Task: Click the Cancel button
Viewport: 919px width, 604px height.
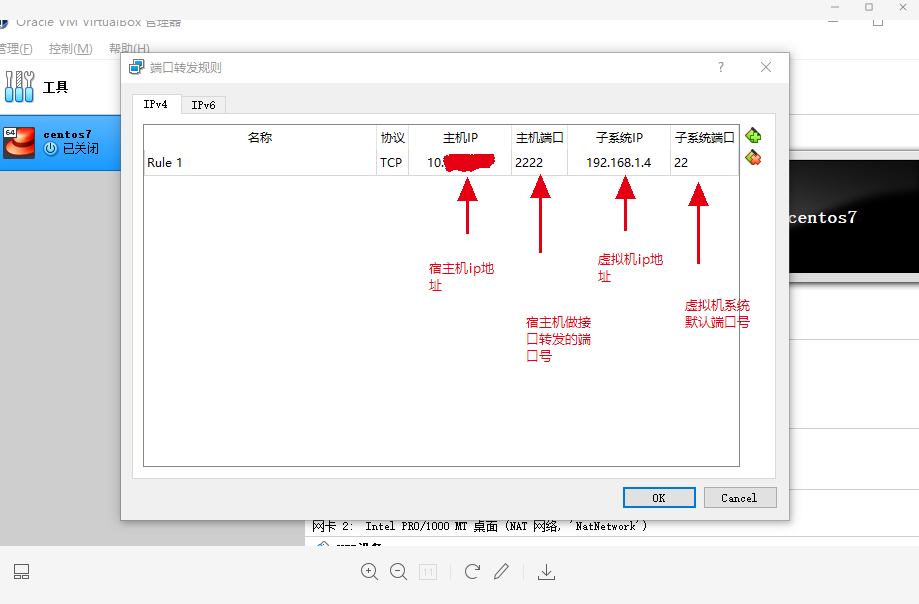Action: [x=739, y=497]
